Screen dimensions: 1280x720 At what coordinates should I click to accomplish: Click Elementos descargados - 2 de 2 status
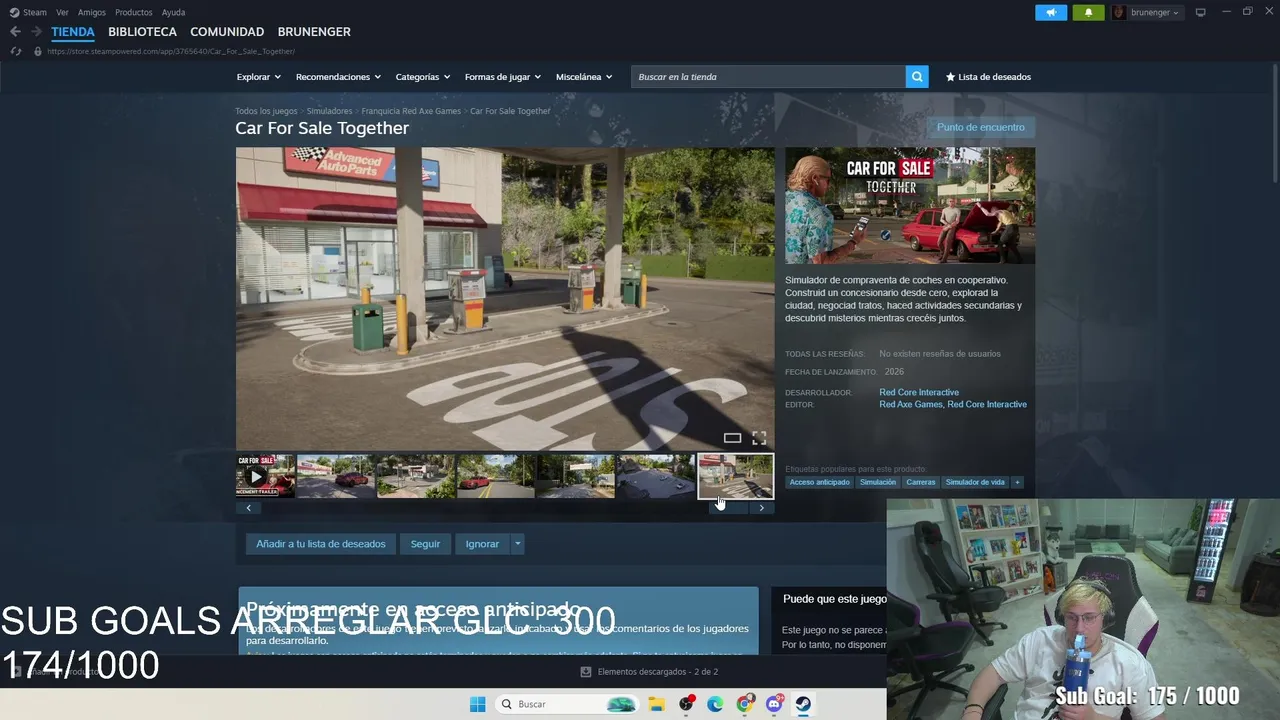[x=658, y=672]
